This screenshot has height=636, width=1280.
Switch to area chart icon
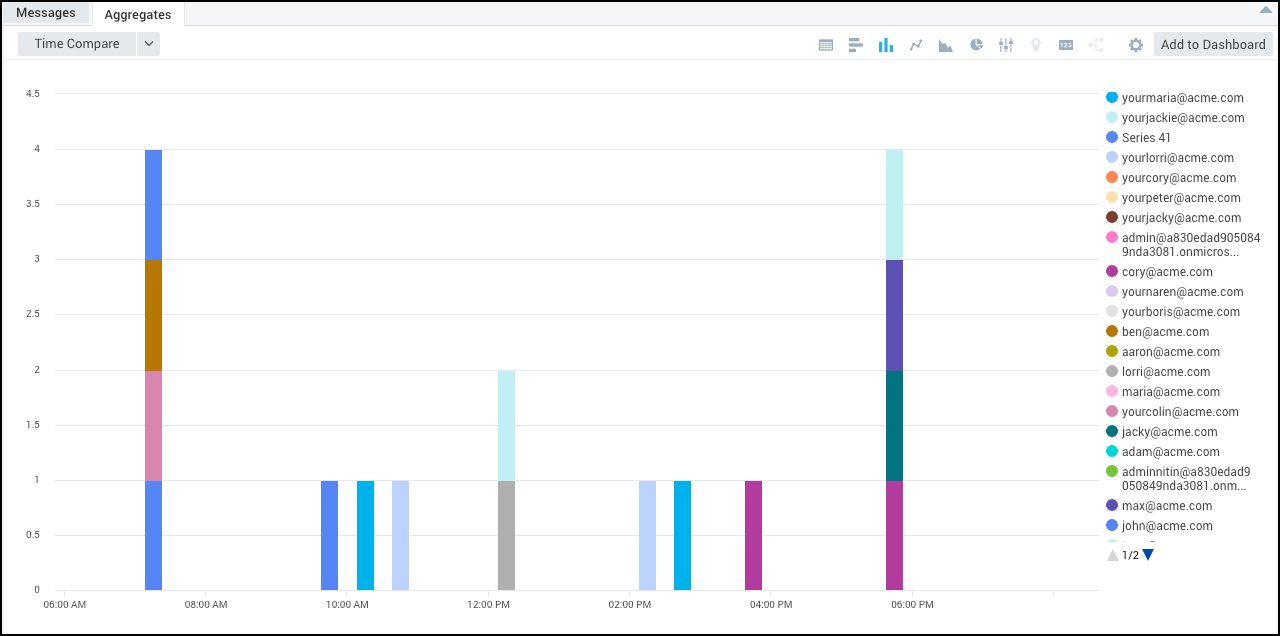(946, 45)
